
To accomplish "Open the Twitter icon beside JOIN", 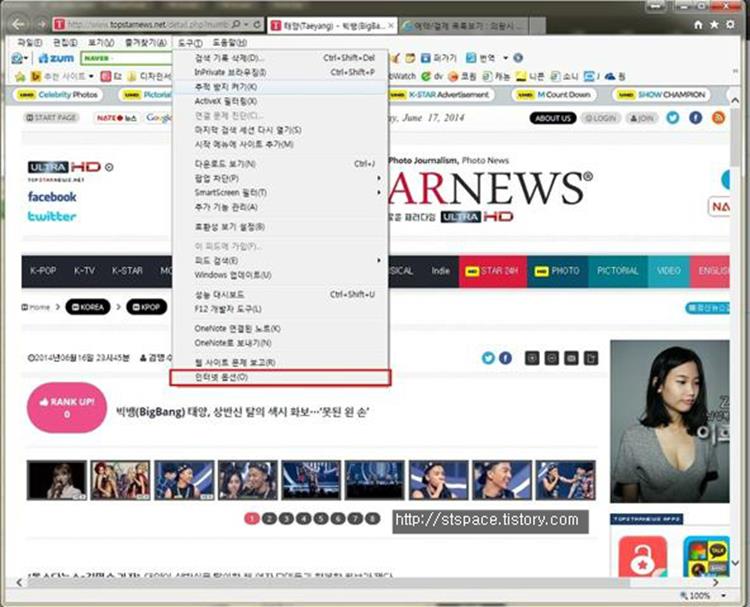I will (x=673, y=118).
